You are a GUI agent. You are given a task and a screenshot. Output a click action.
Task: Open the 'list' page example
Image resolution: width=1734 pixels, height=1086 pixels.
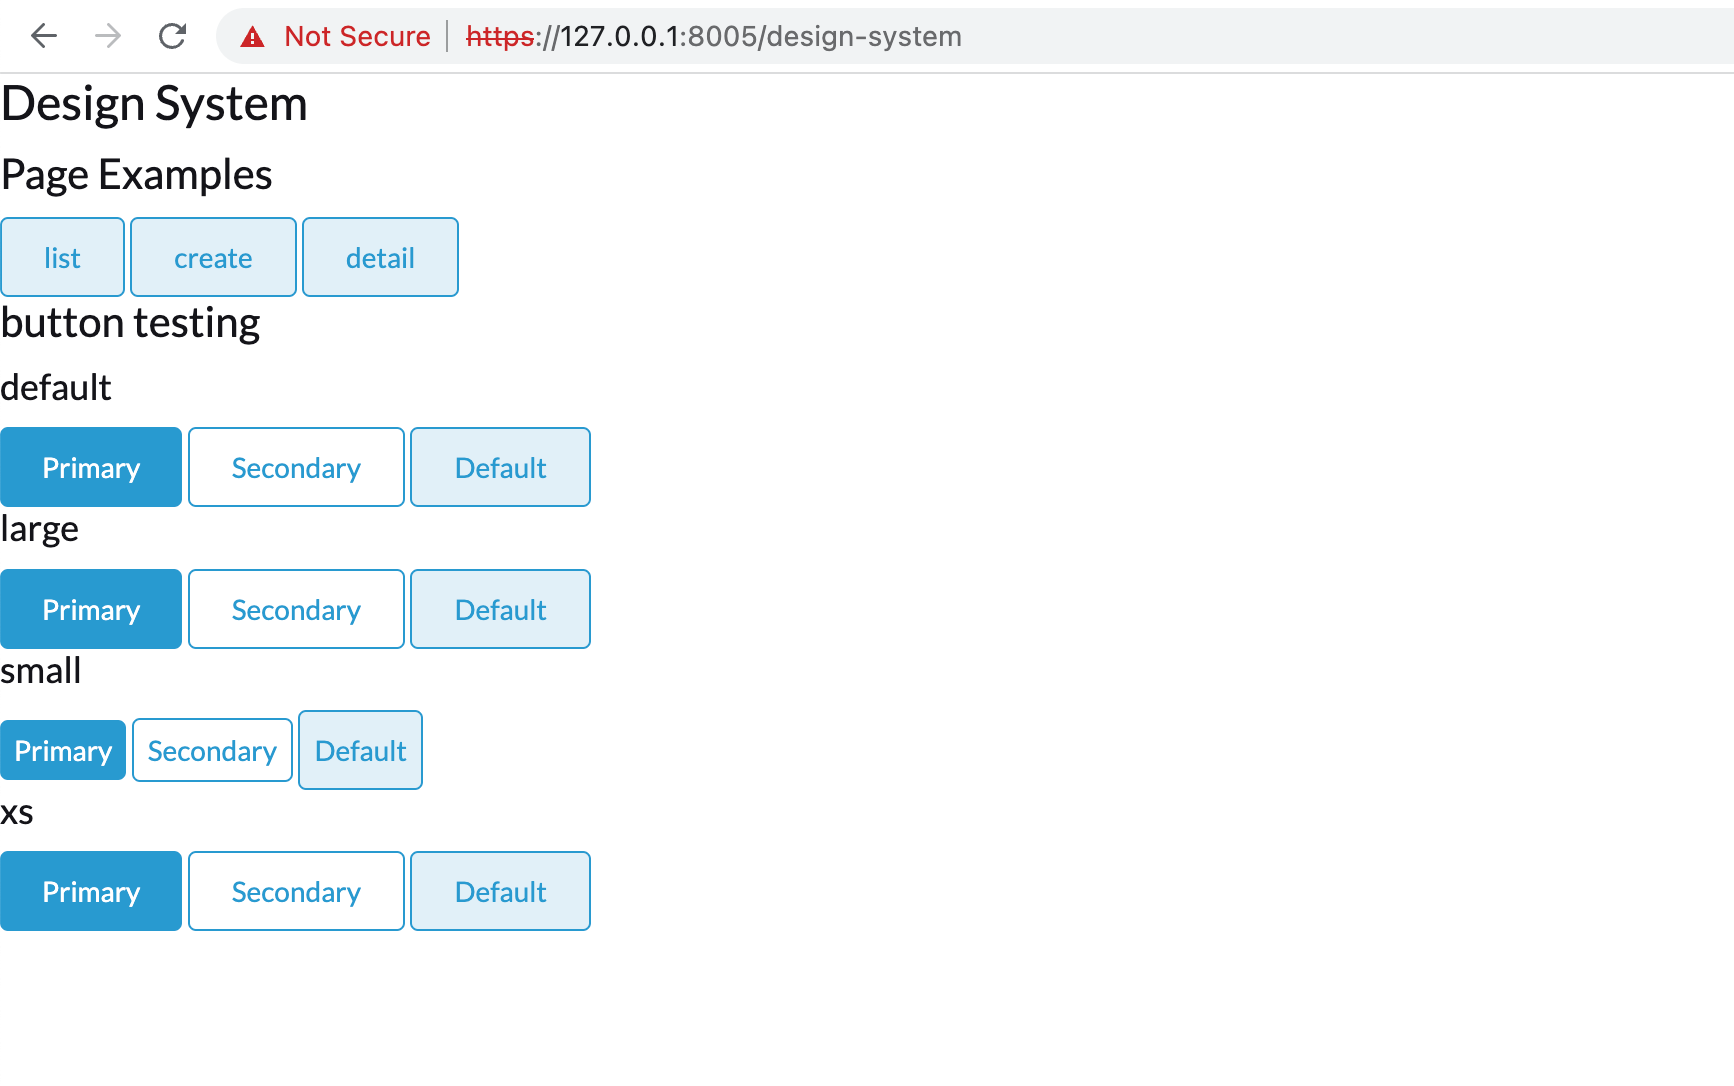click(x=62, y=257)
